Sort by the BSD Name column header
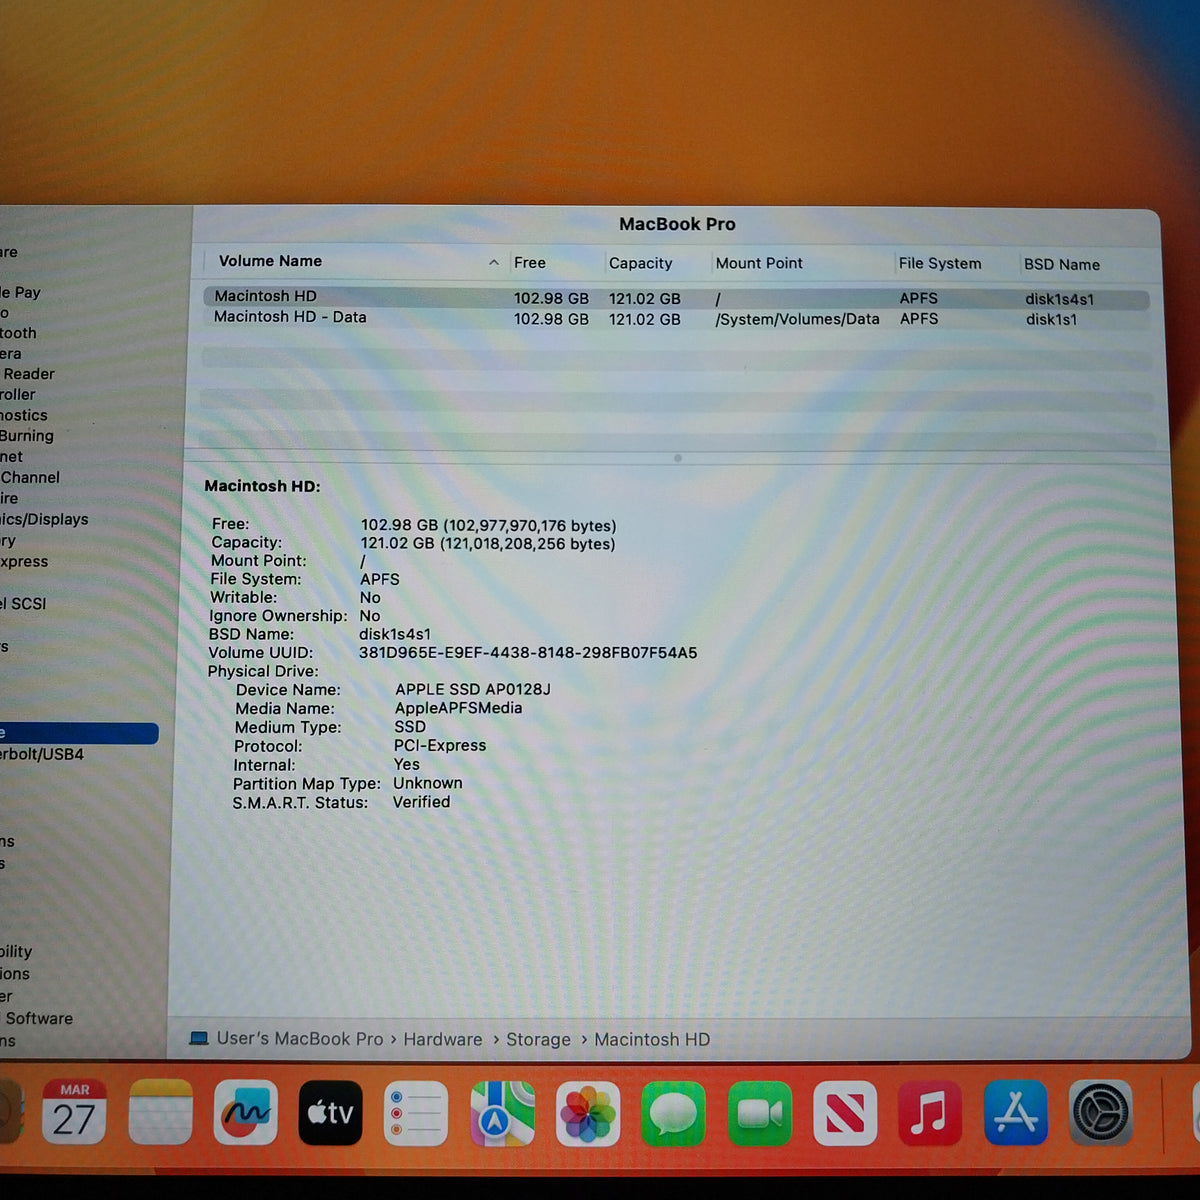The height and width of the screenshot is (1200, 1200). pyautogui.click(x=1062, y=264)
